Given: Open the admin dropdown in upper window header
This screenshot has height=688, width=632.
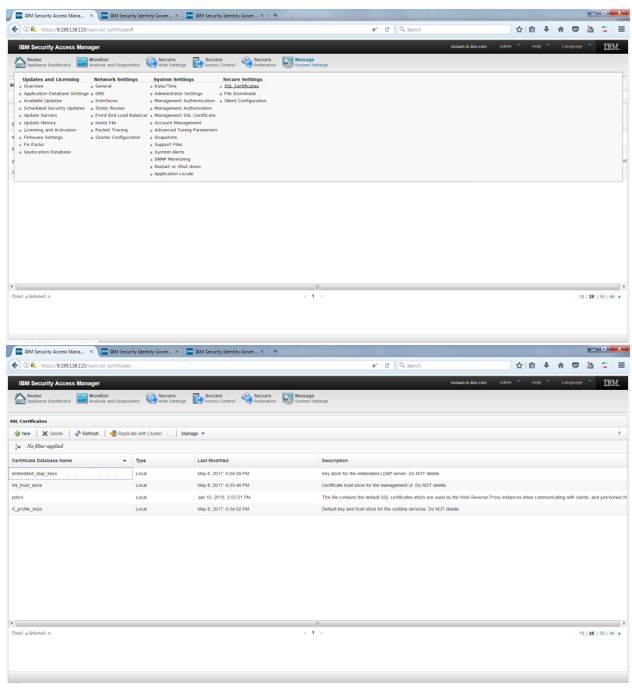Looking at the screenshot, I should 509,47.
